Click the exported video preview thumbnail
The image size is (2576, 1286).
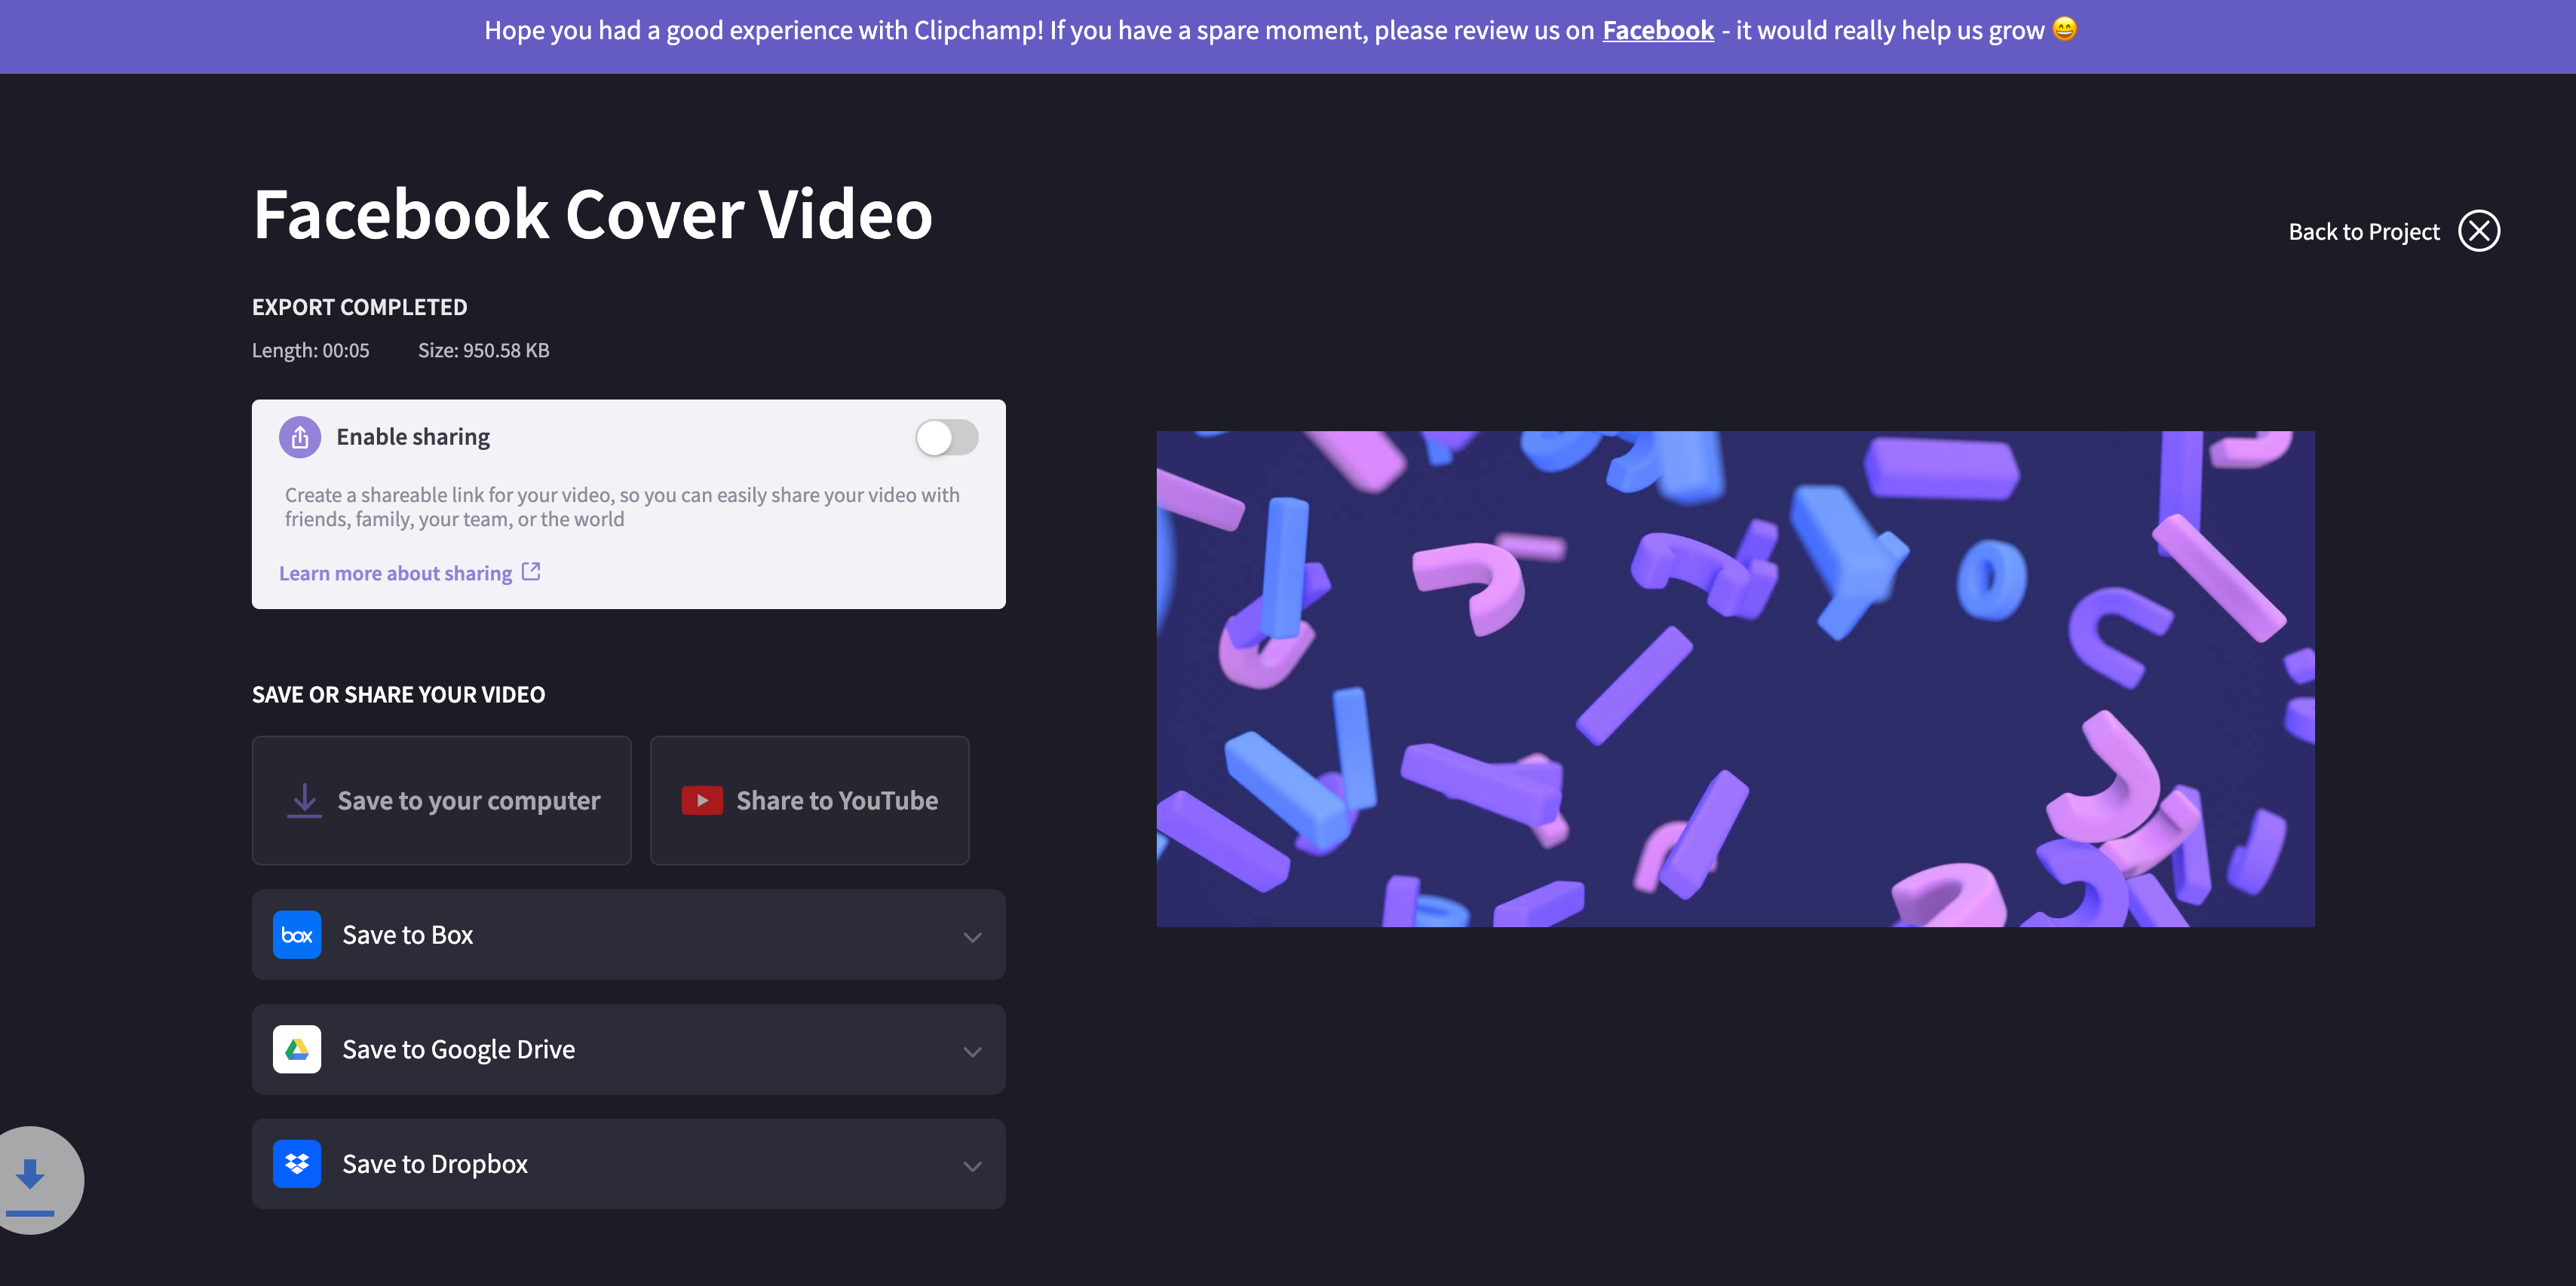coord(1735,679)
